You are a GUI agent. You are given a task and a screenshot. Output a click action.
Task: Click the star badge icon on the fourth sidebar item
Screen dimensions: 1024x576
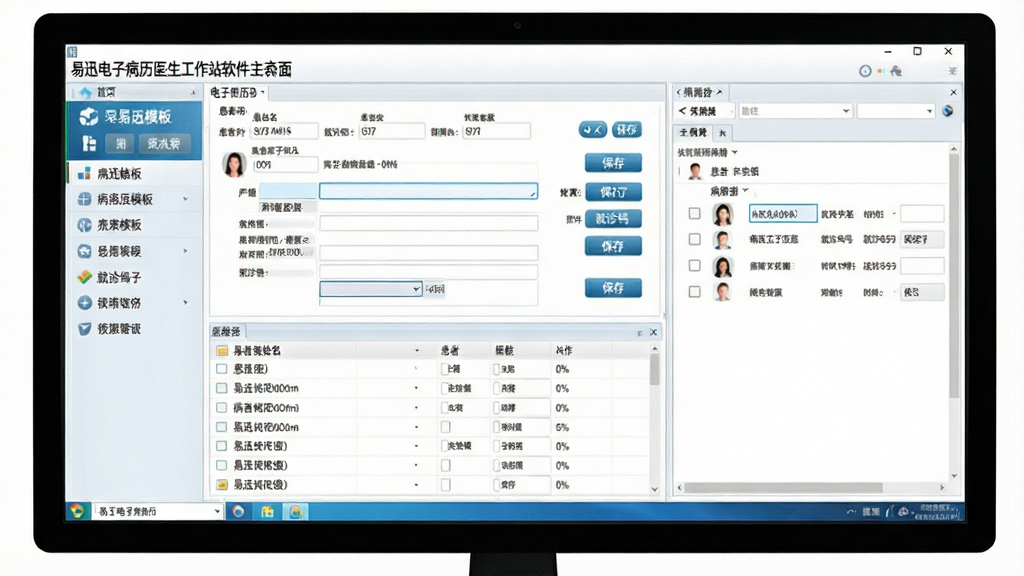point(84,251)
